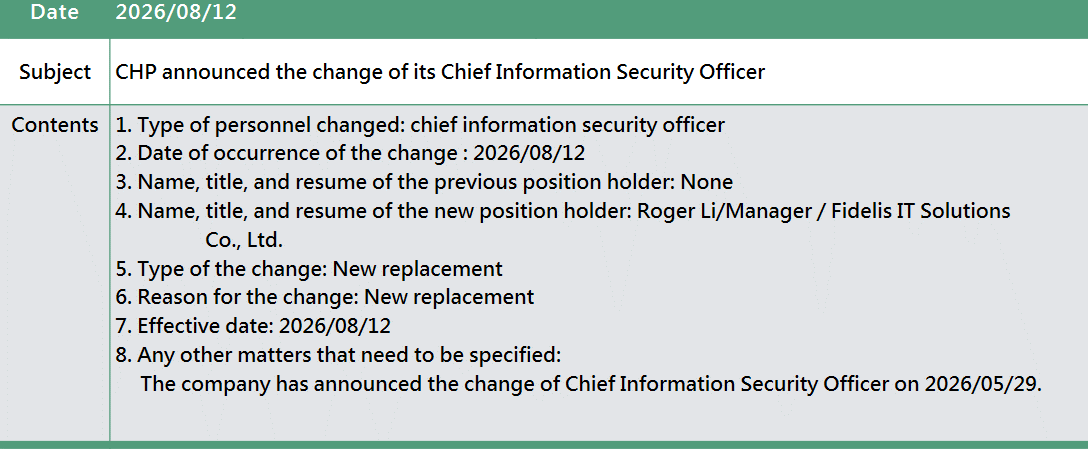This screenshot has width=1088, height=452.
Task: Click the Subject row label
Action: coord(55,72)
